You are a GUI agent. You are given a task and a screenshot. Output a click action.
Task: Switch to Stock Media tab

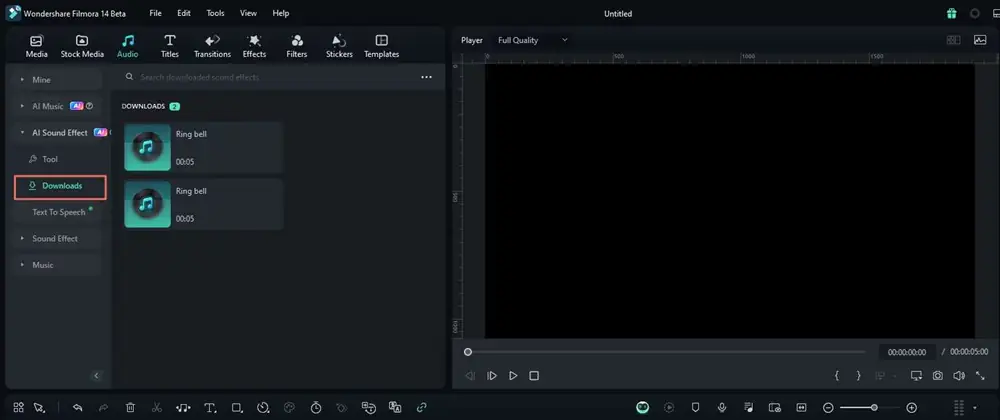pos(82,47)
